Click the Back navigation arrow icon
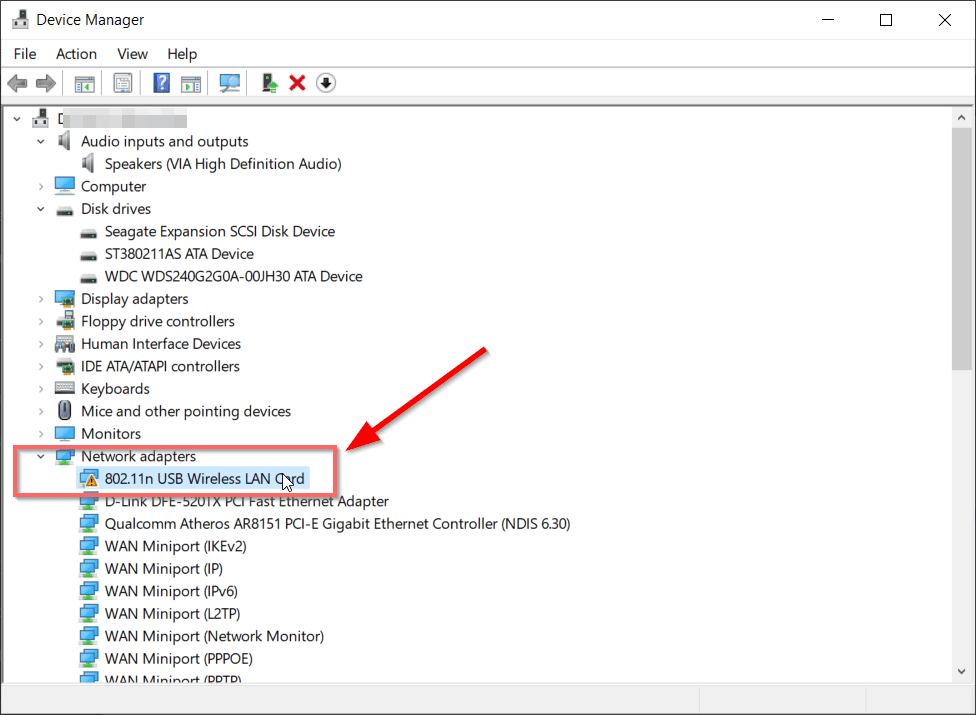 (x=17, y=82)
